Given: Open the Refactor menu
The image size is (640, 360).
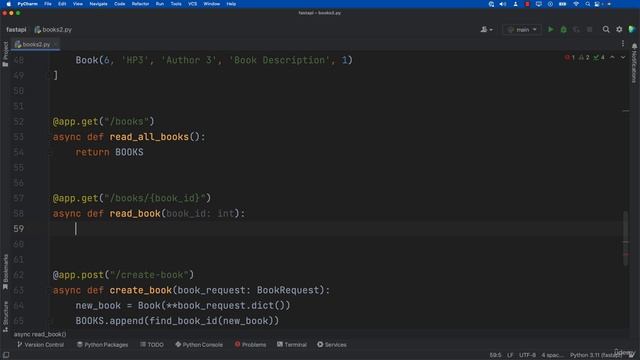Looking at the screenshot, I should tap(140, 4).
